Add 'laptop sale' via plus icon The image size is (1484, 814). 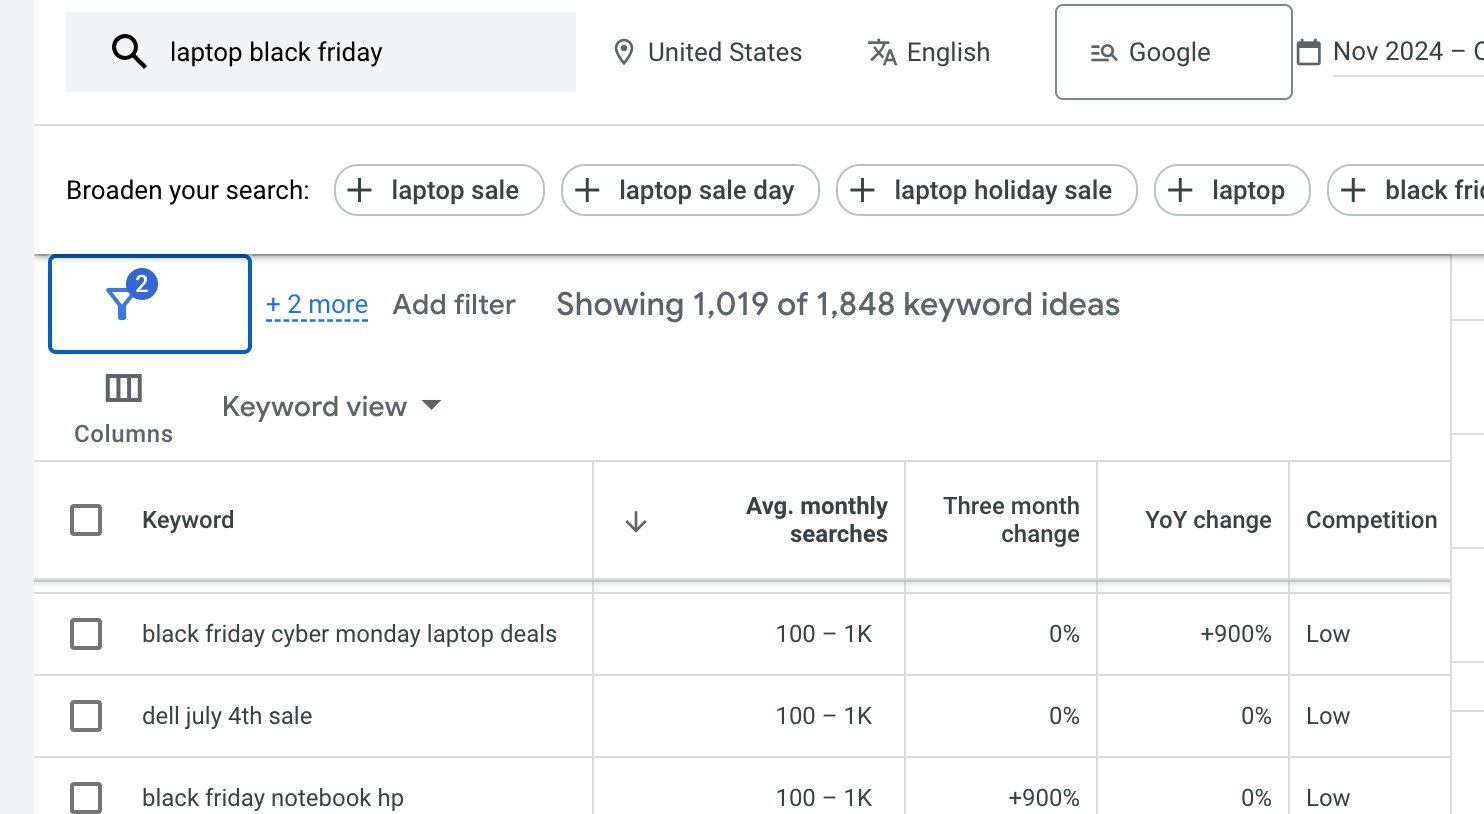(359, 190)
